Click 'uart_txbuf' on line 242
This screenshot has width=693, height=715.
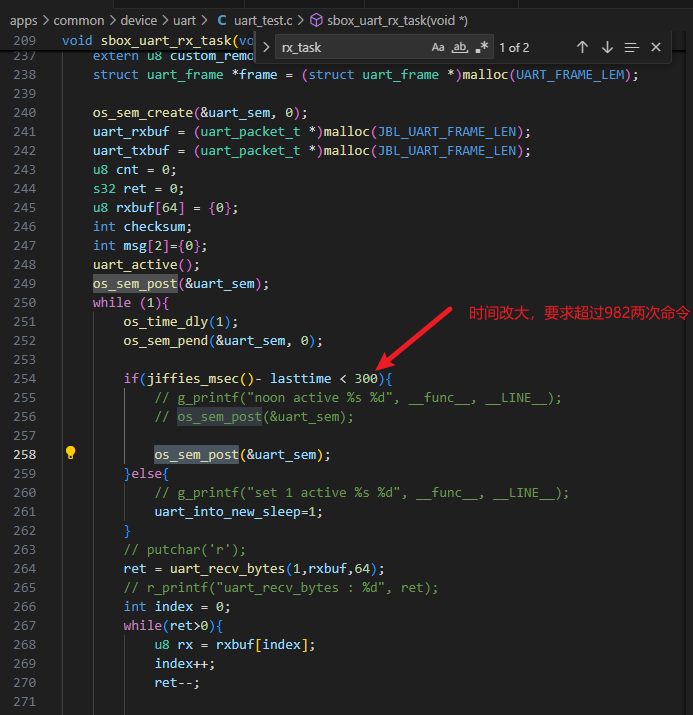click(x=131, y=150)
